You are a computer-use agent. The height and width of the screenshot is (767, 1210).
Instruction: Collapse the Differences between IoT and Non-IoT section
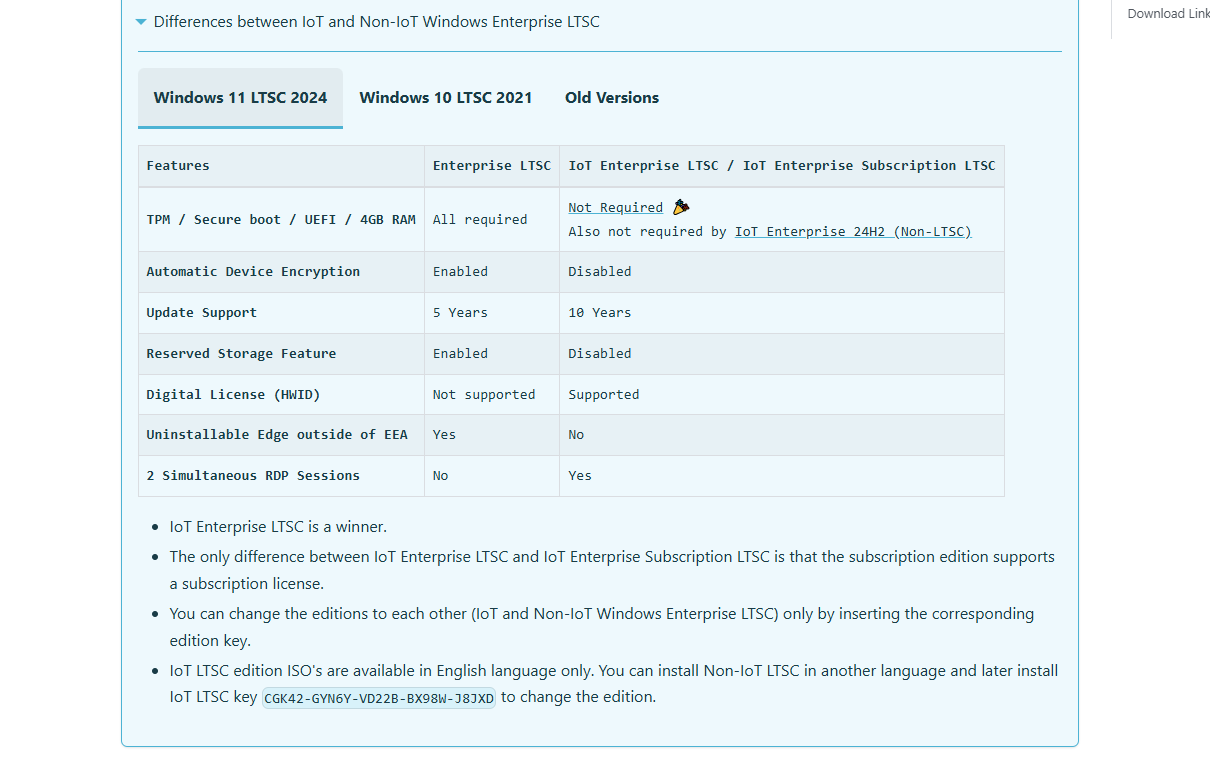pos(368,21)
